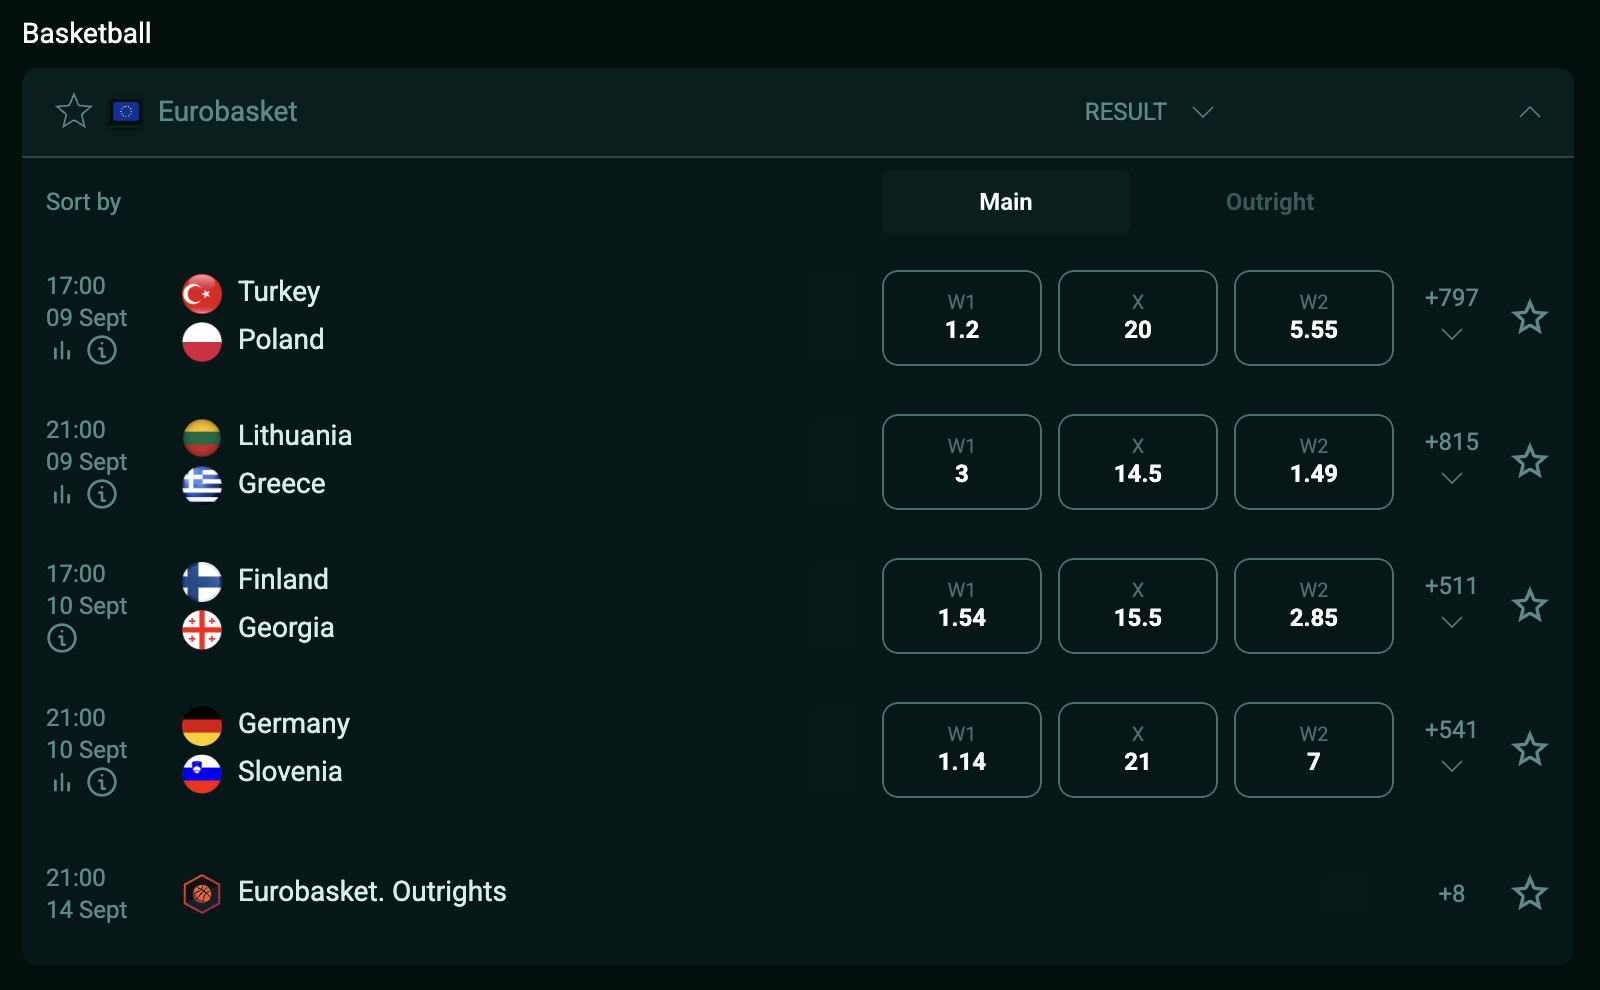The width and height of the screenshot is (1600, 990).
Task: Click the Turkey flag icon
Action: coord(202,293)
